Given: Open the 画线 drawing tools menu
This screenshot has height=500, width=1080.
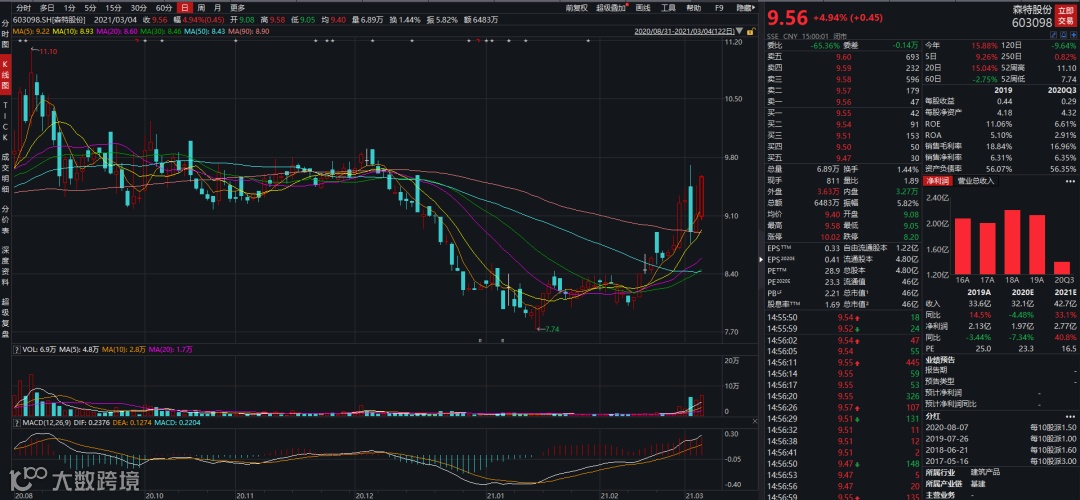Looking at the screenshot, I should pyautogui.click(x=643, y=8).
